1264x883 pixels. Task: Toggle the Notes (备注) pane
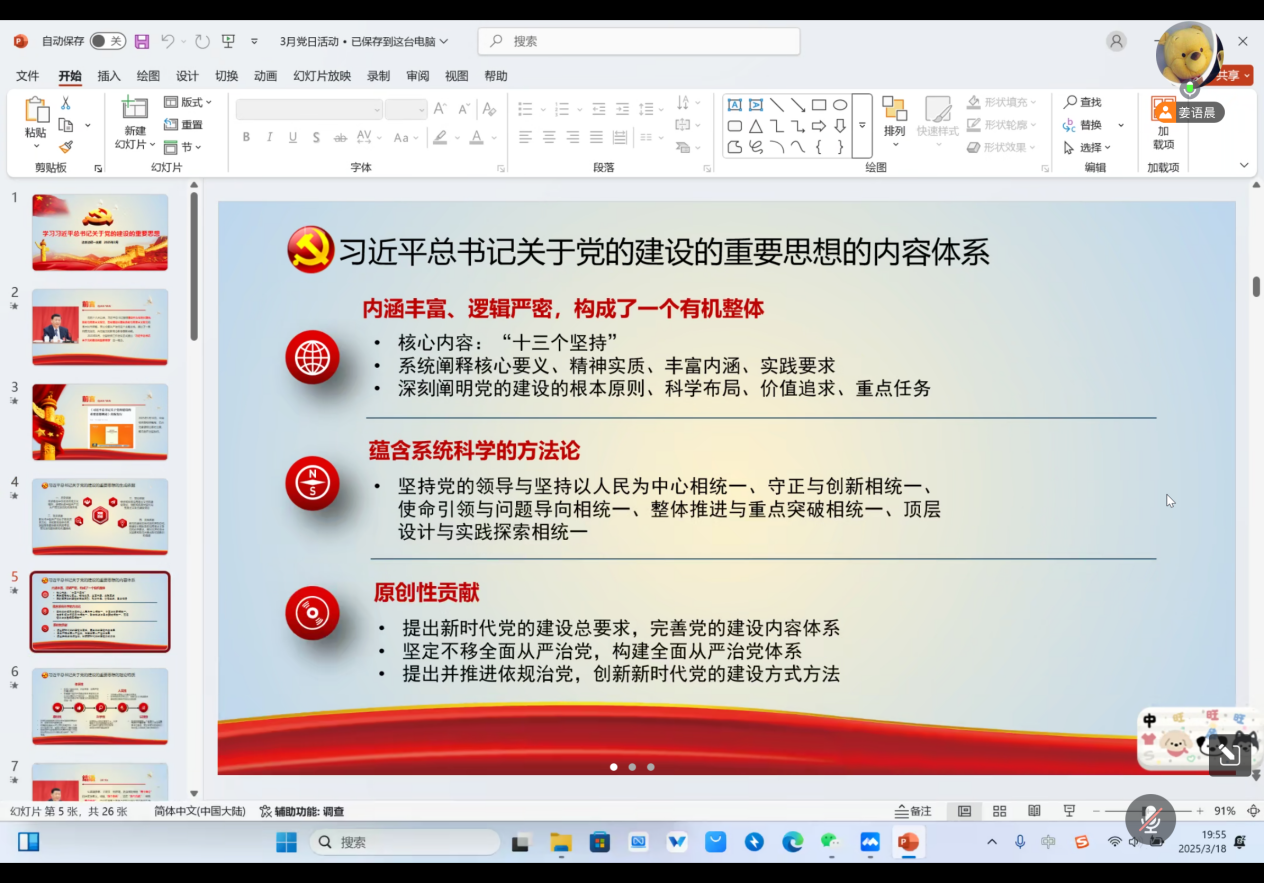click(x=913, y=811)
